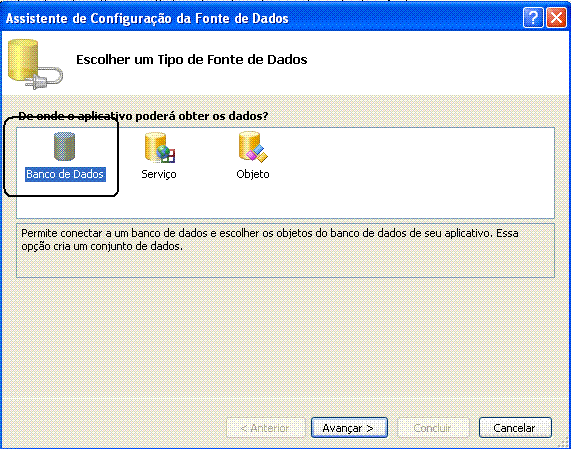Cancel the wizard with Cancelar button

pyautogui.click(x=515, y=428)
